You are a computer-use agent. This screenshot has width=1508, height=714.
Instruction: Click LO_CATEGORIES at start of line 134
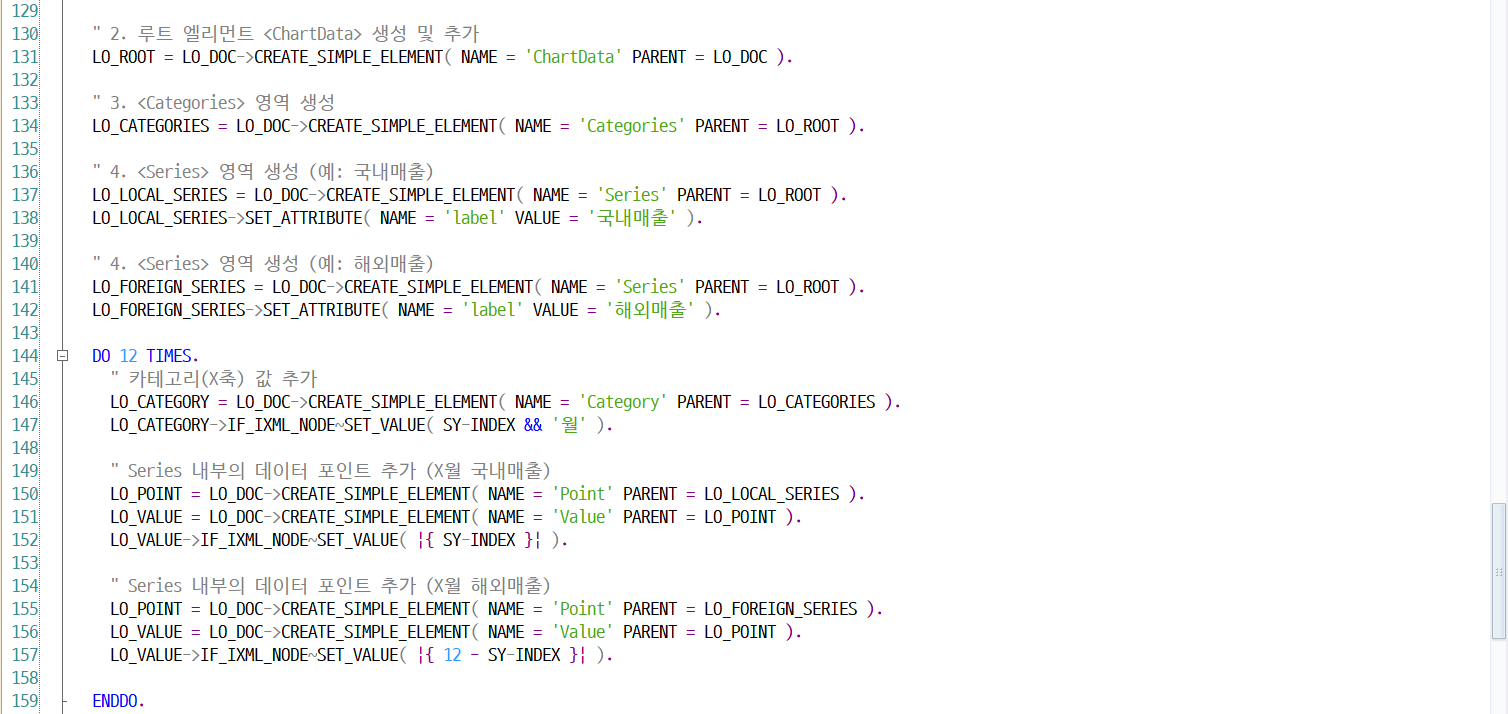pyautogui.click(x=150, y=126)
